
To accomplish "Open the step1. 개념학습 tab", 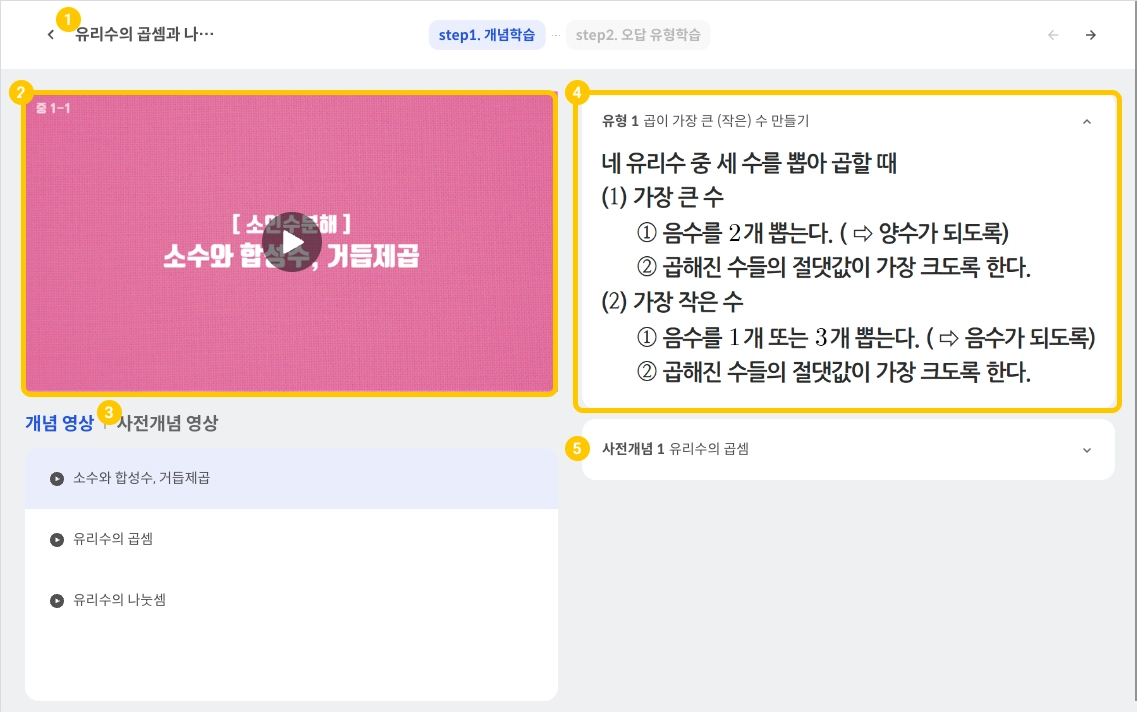I will 487,35.
